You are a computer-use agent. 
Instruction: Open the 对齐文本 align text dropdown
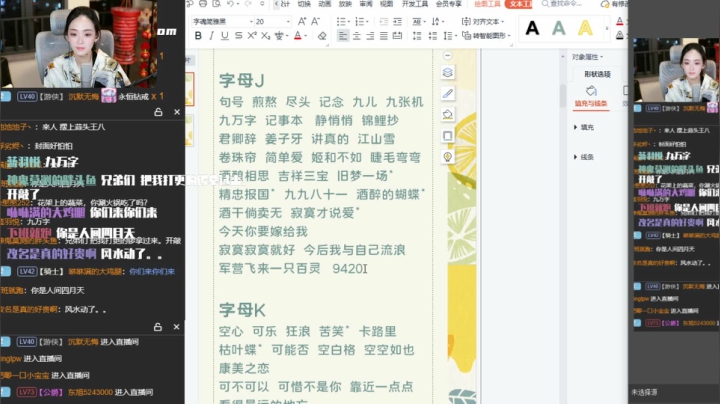tap(483, 22)
